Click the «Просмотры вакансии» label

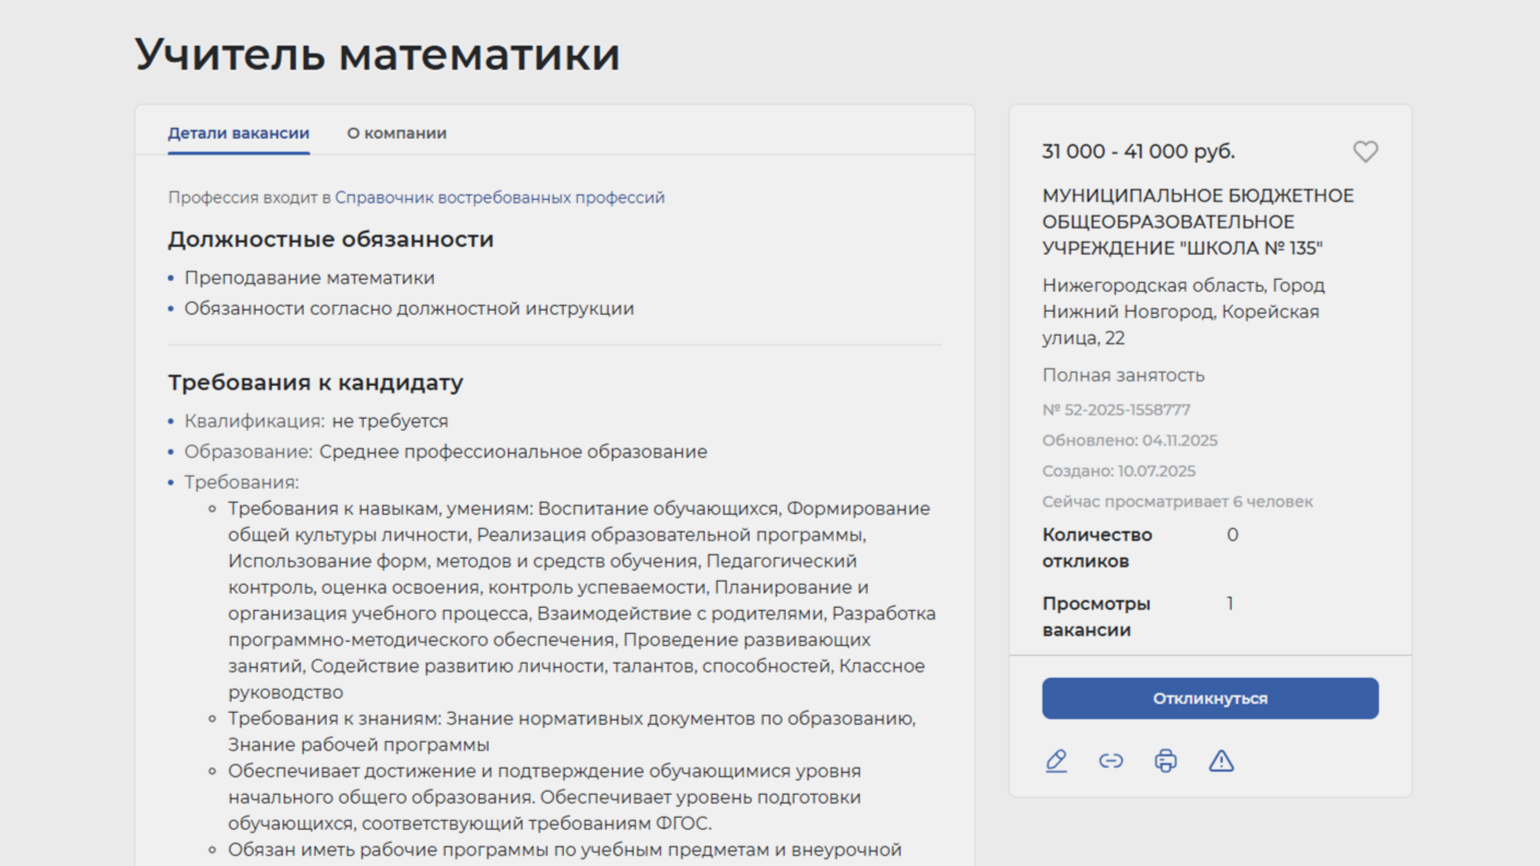(1096, 617)
